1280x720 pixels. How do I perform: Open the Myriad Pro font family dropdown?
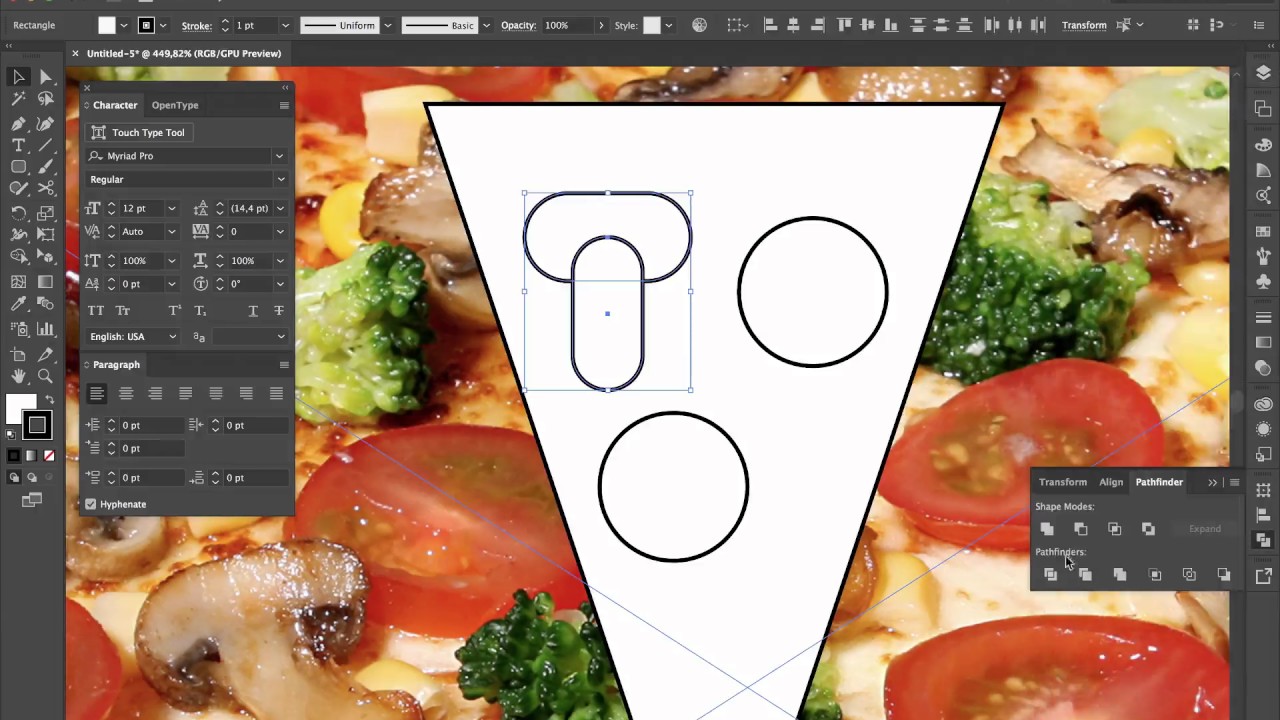[x=279, y=156]
